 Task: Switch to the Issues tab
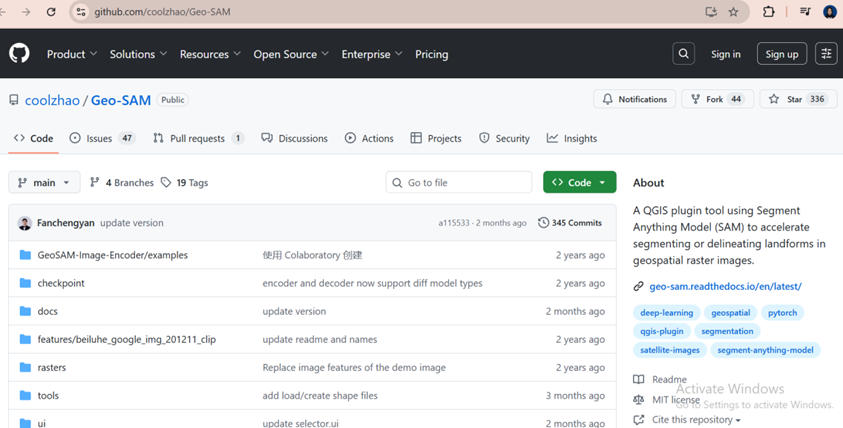click(x=102, y=138)
